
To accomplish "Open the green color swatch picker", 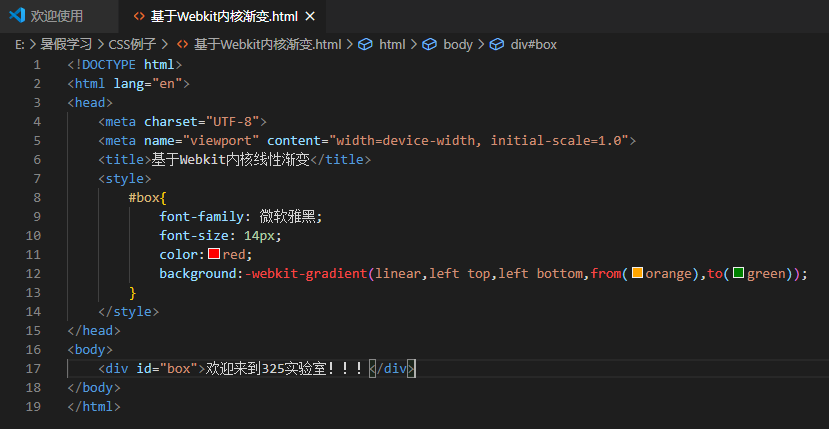I will pyautogui.click(x=739, y=273).
